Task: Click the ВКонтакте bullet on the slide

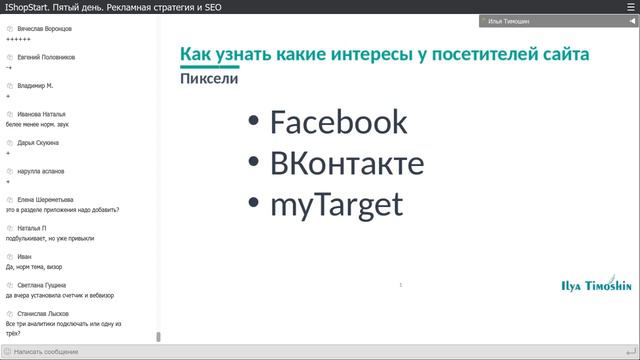Action: click(347, 163)
